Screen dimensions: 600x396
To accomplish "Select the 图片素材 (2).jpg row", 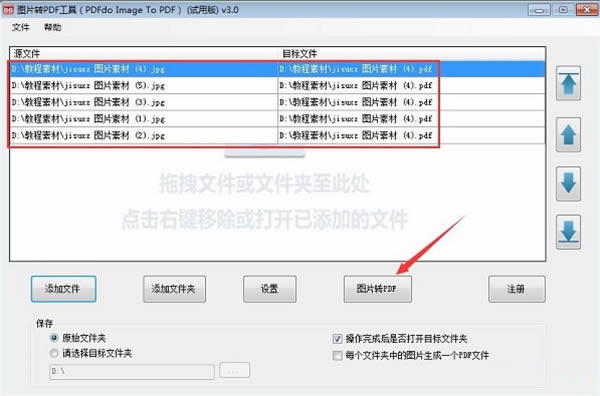I will [x=277, y=135].
